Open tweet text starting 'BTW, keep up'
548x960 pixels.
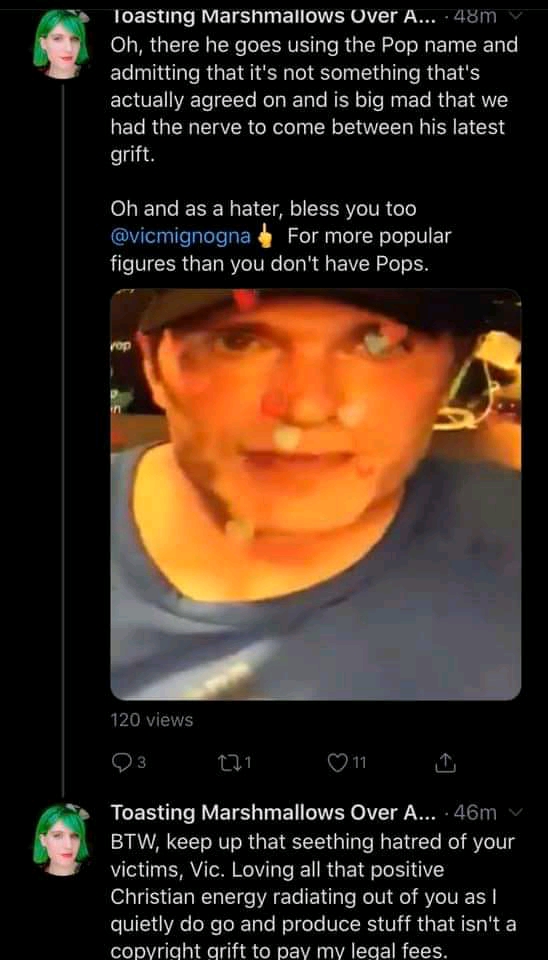pos(313,897)
